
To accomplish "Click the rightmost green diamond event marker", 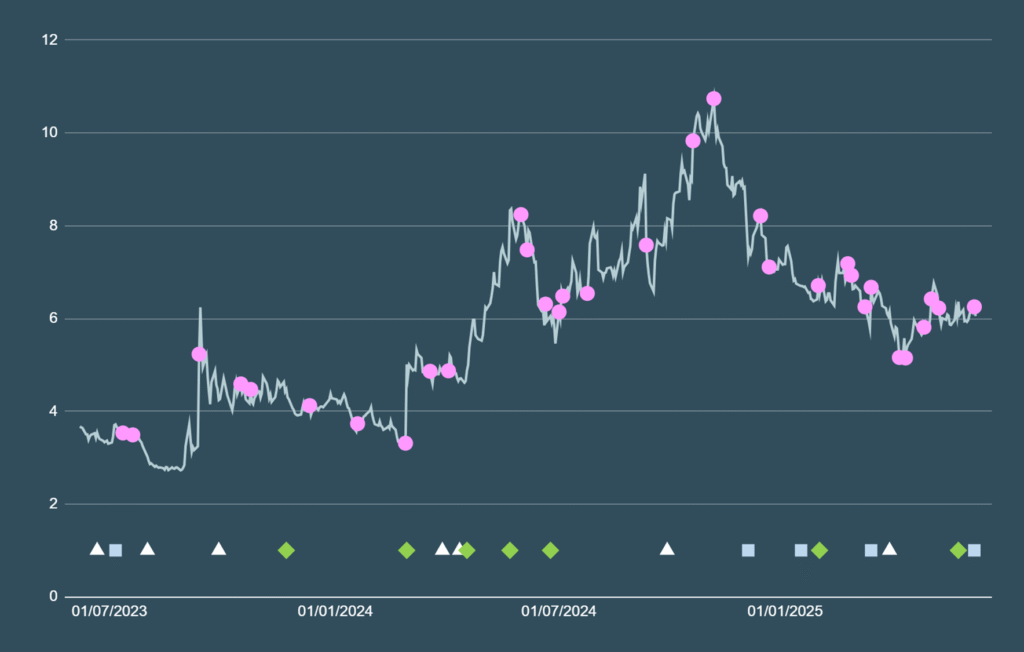I will (958, 551).
